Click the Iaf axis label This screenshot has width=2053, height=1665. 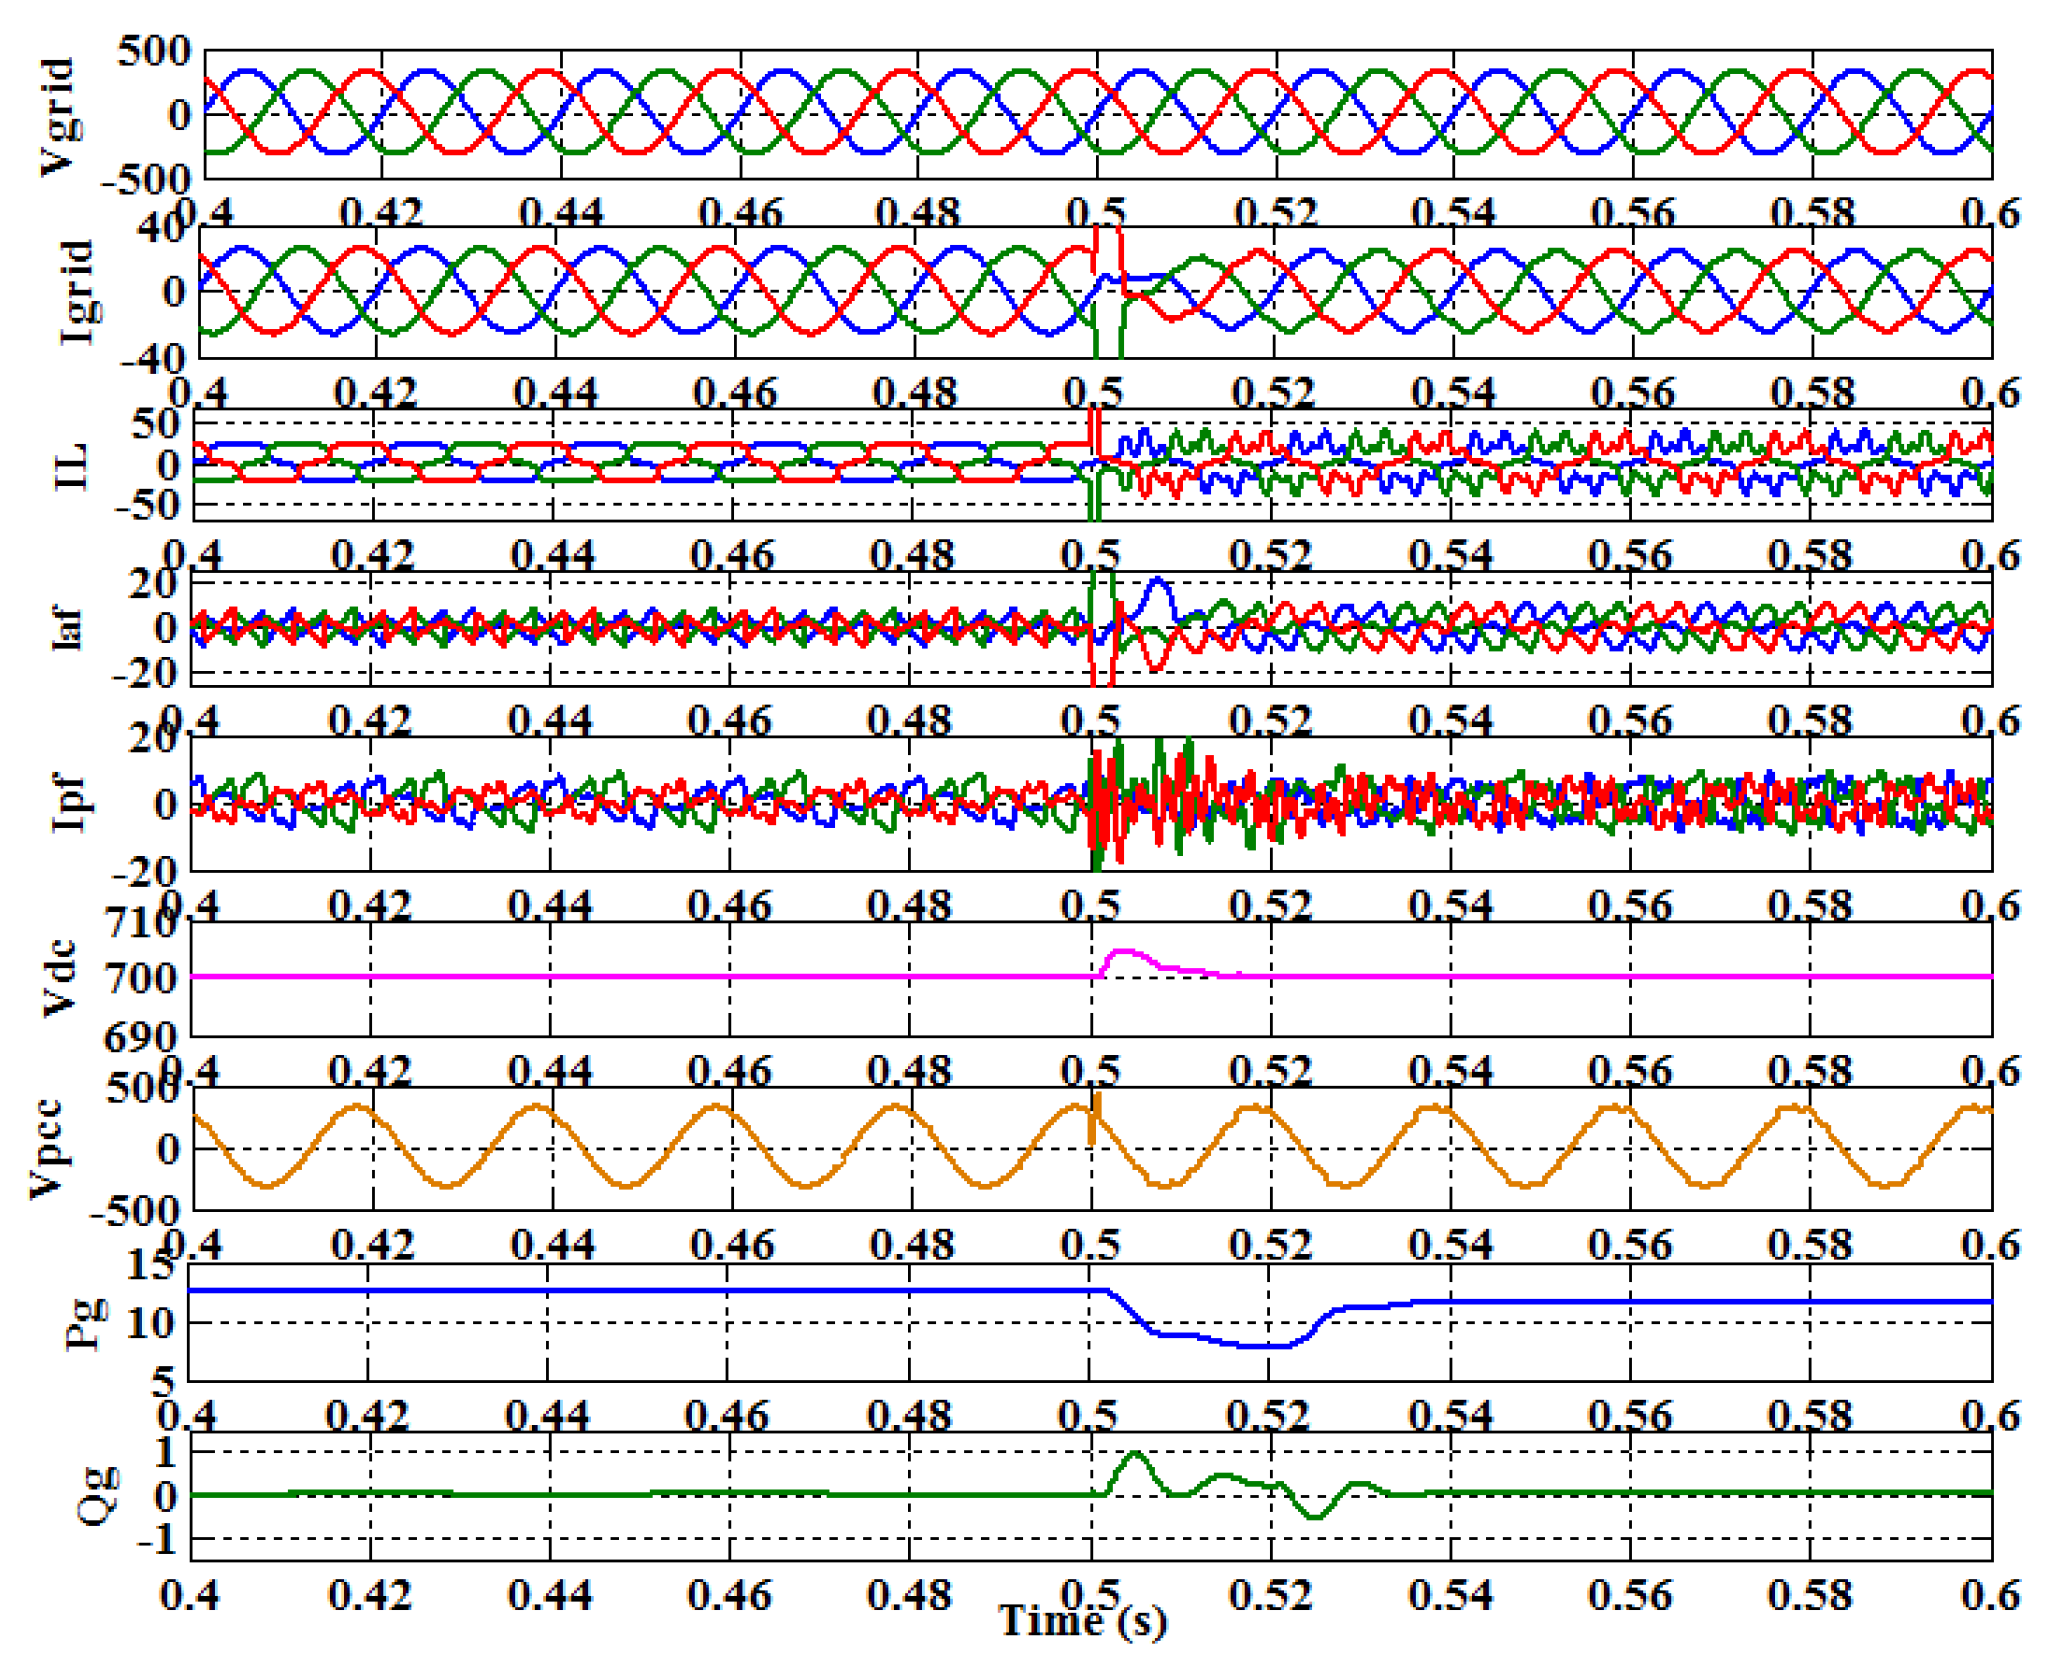pyautogui.click(x=67, y=628)
